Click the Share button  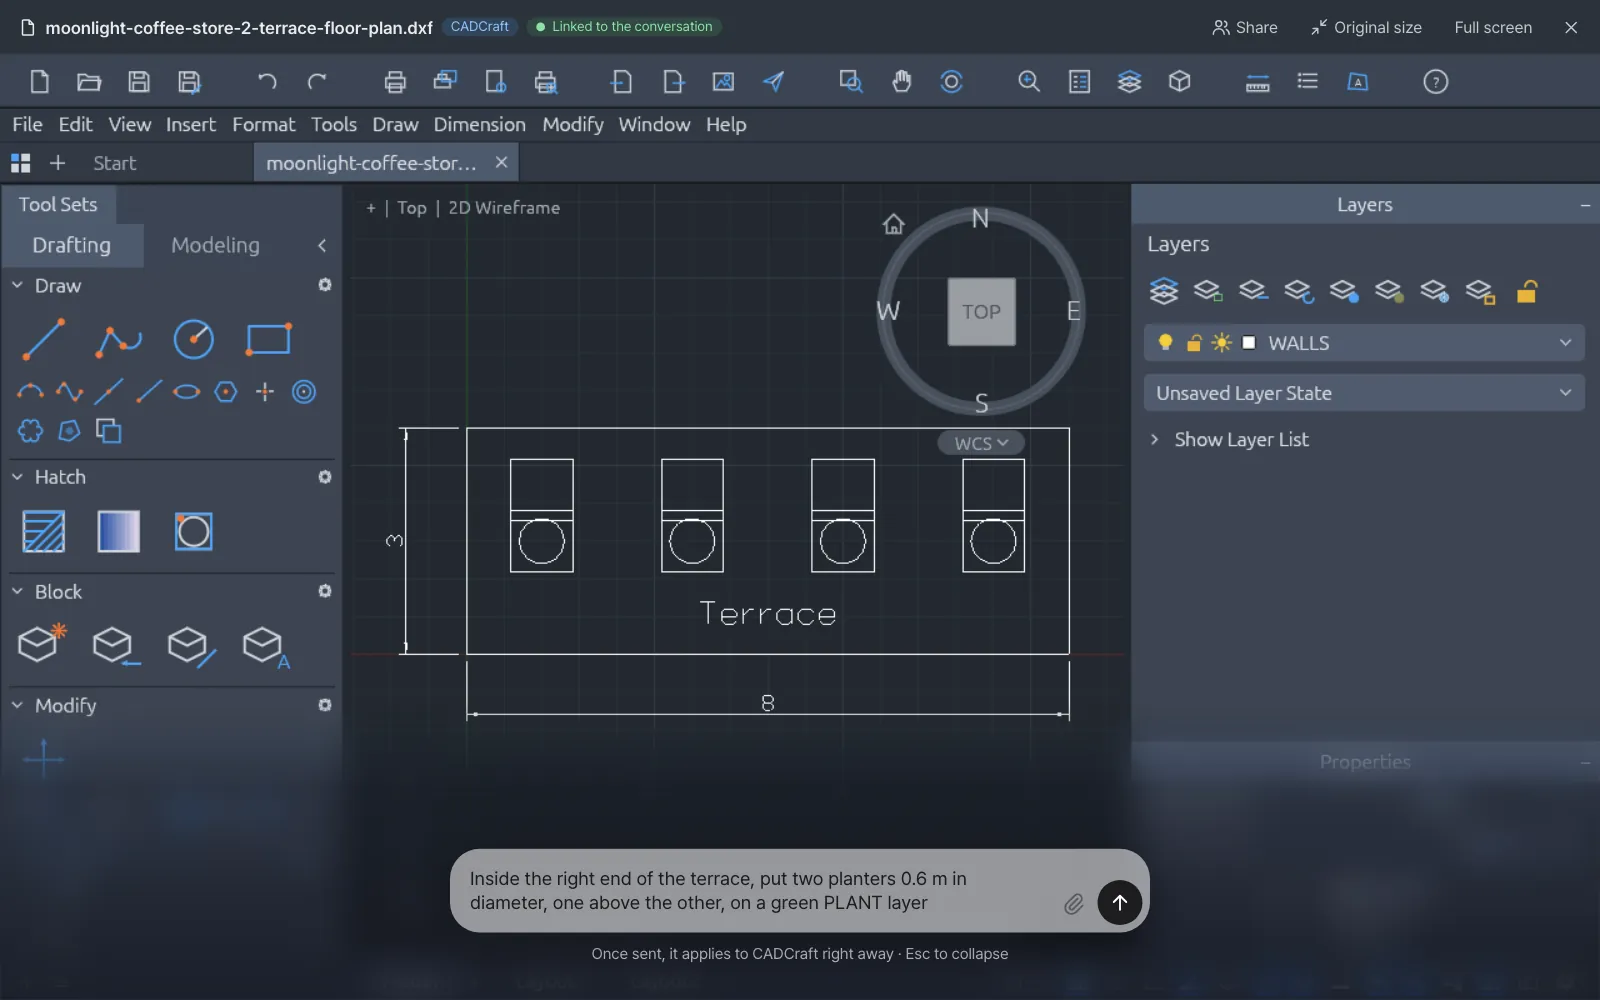point(1245,27)
